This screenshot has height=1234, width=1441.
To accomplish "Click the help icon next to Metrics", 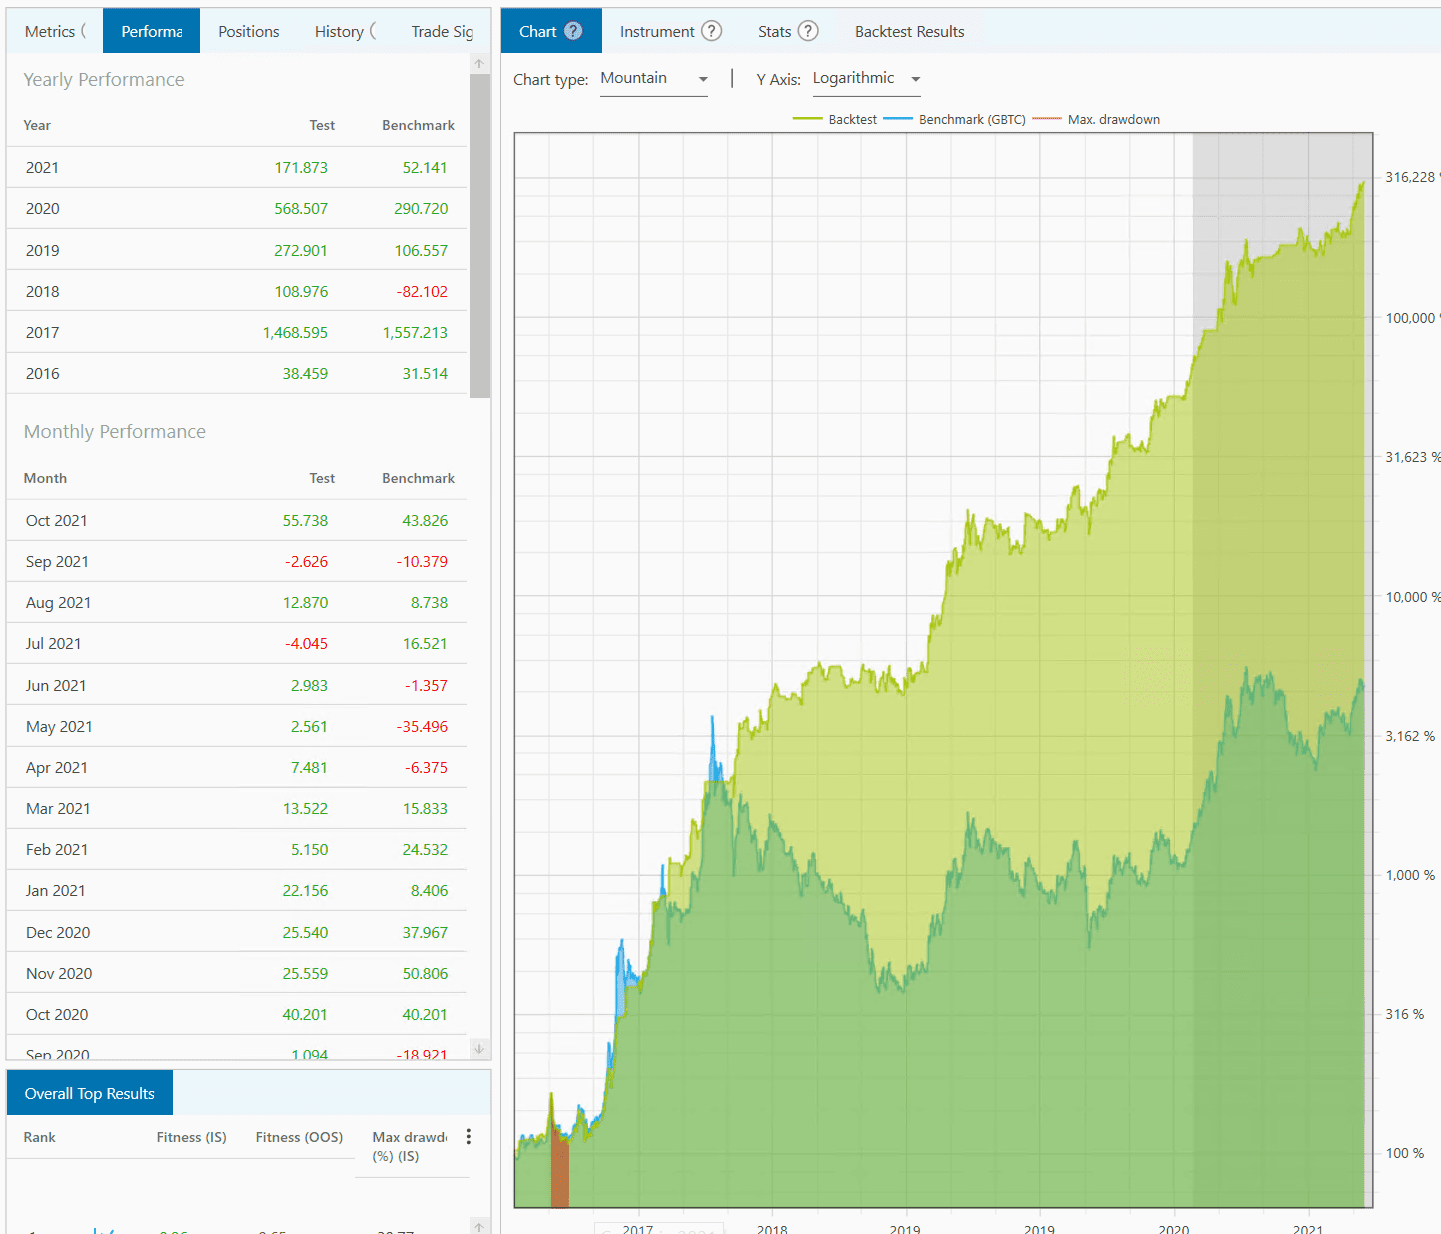I will pyautogui.click(x=84, y=31).
